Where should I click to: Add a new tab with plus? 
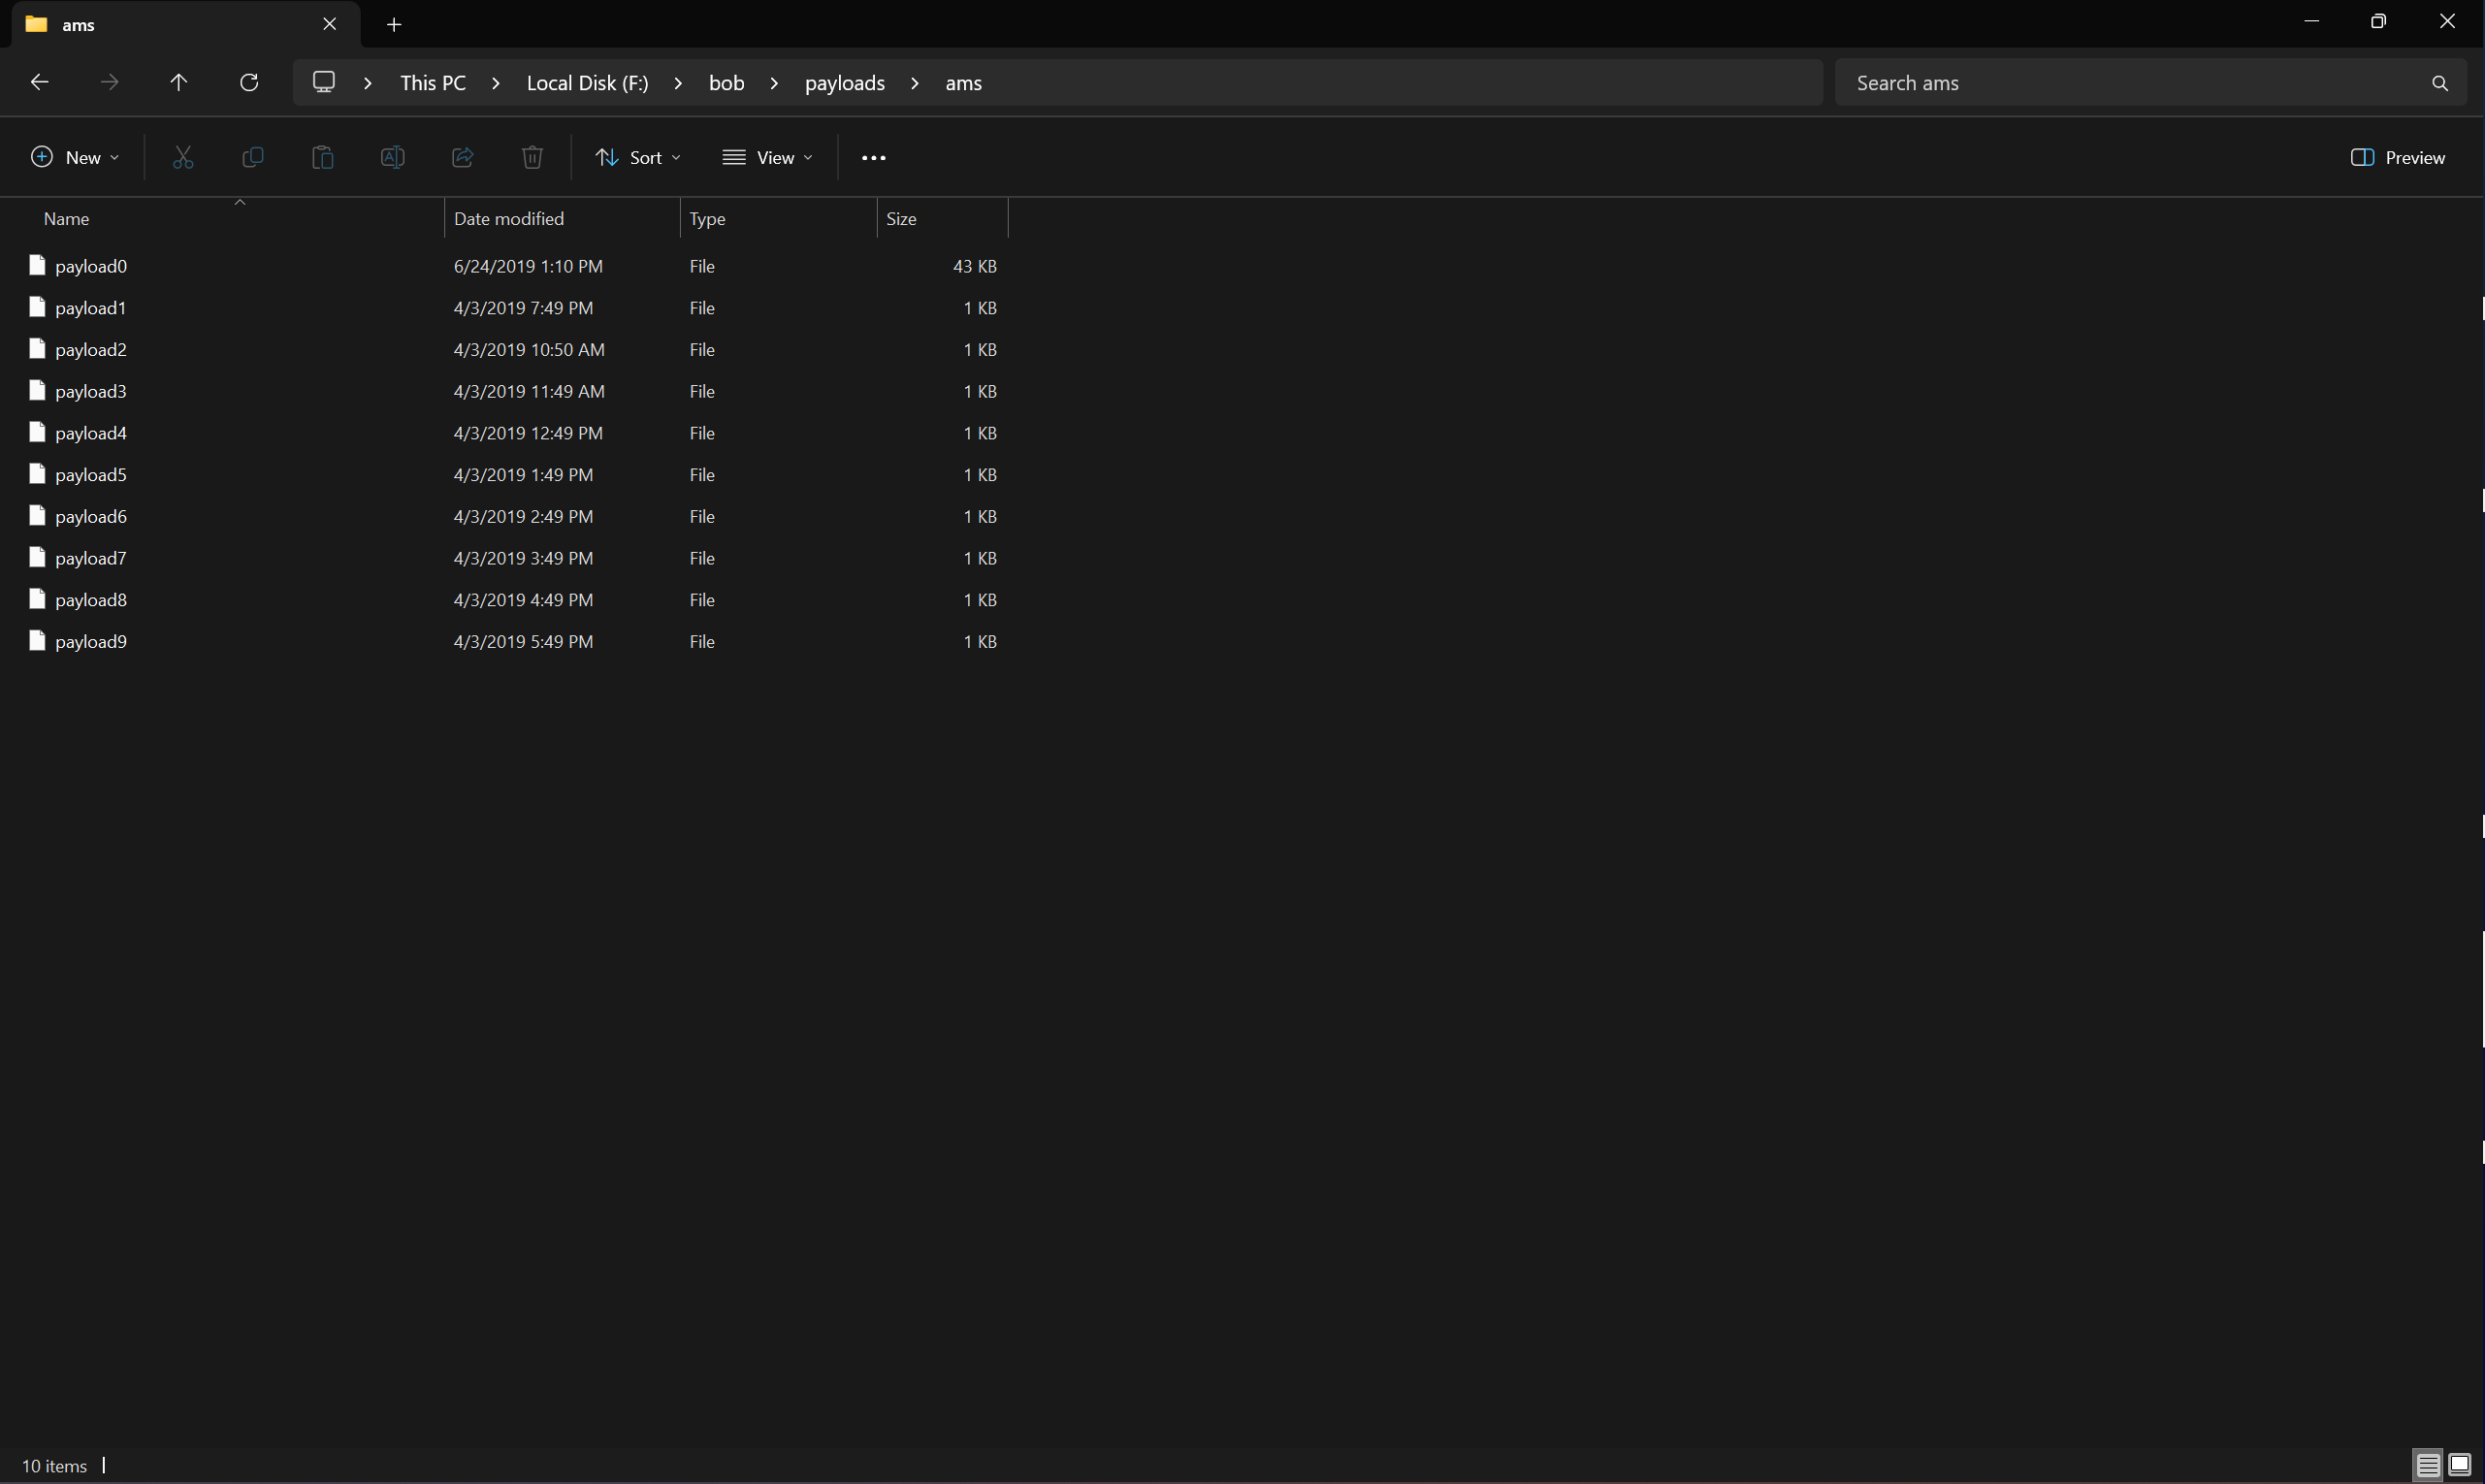394,24
